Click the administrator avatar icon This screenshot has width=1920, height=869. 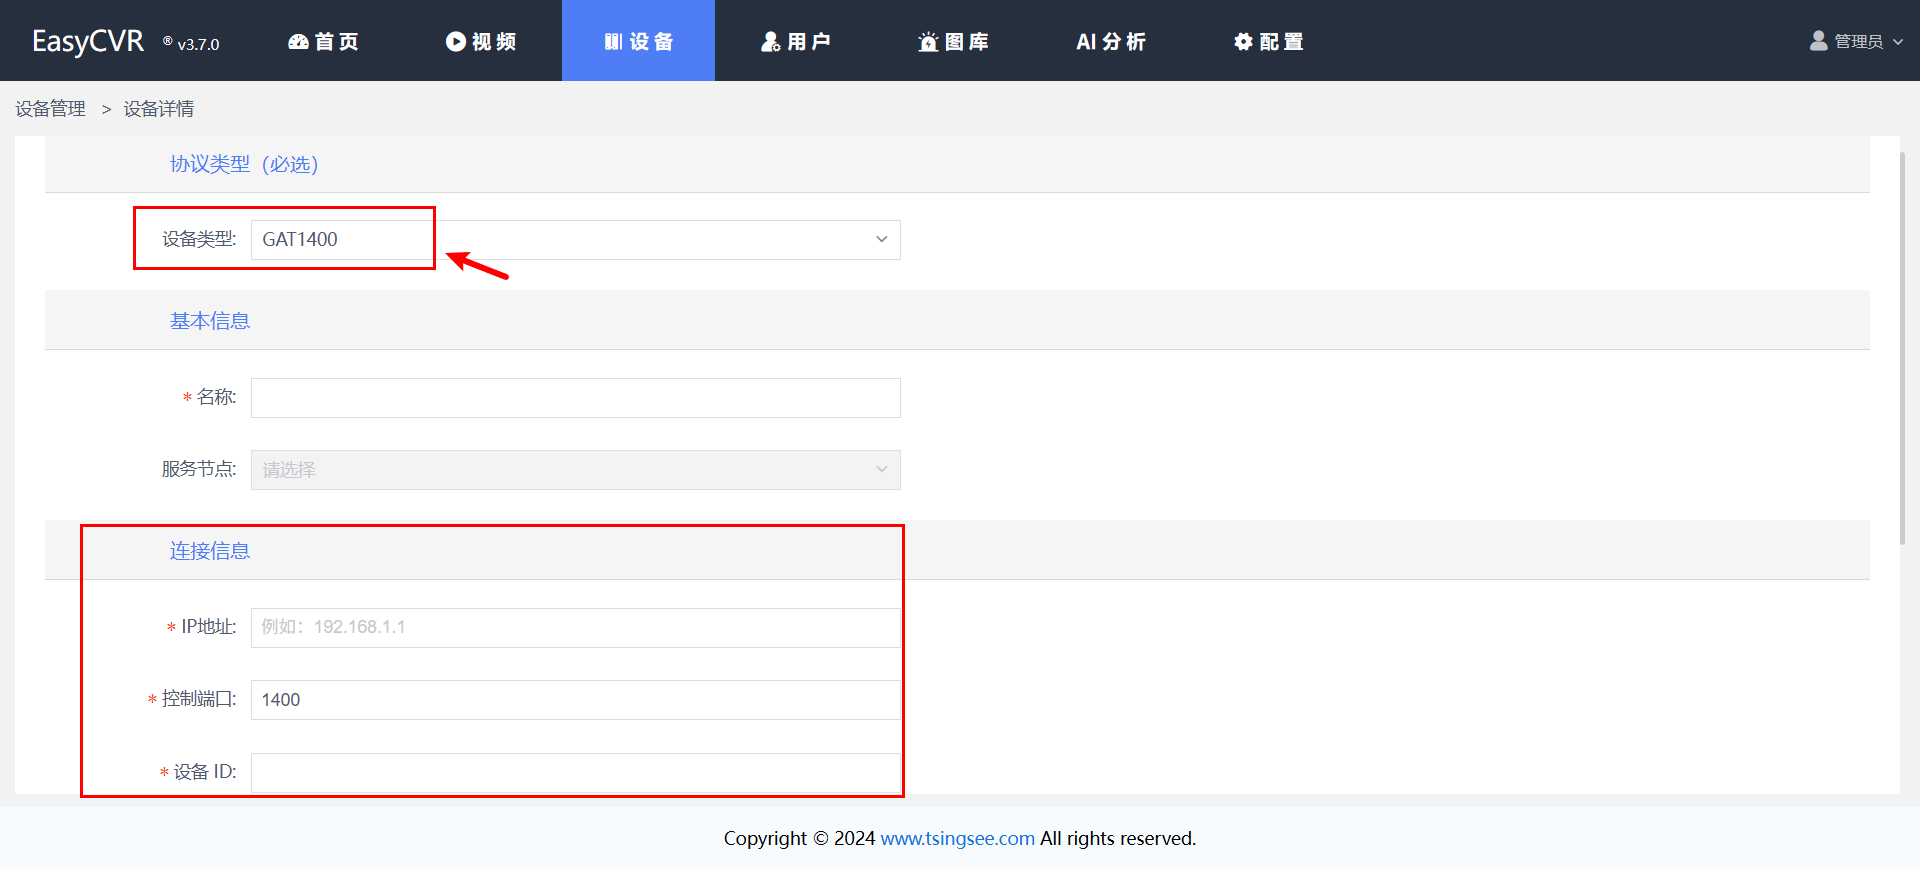1818,41
